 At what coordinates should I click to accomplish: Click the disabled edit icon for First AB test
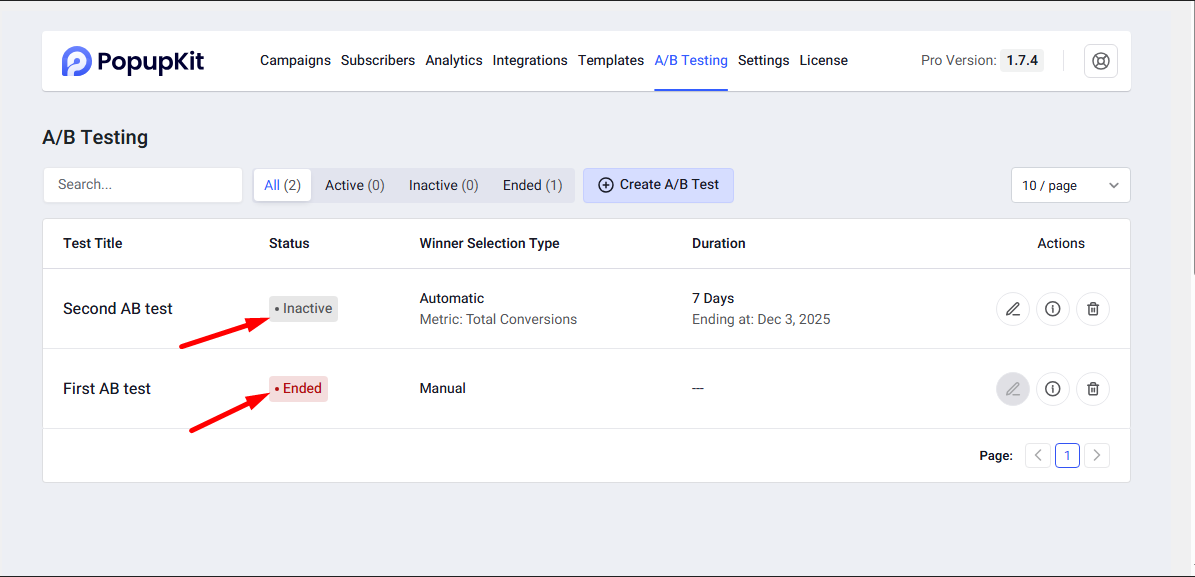(1013, 389)
